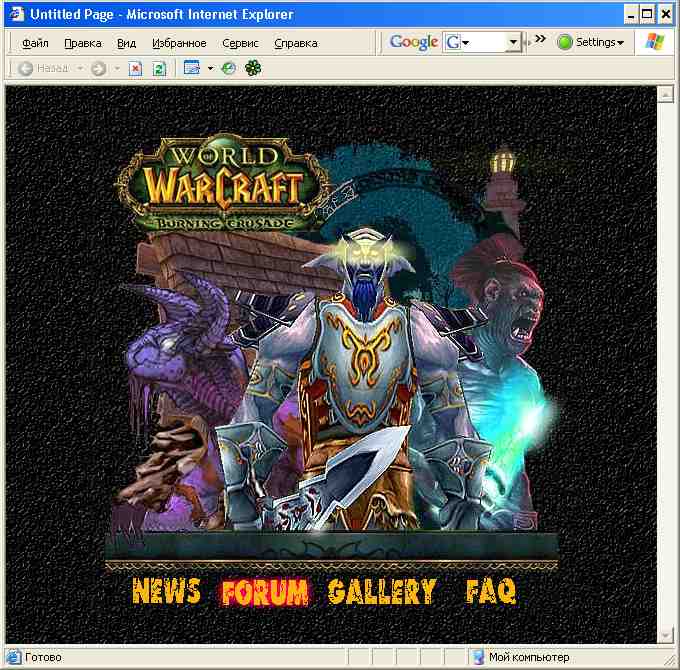680x670 pixels.
Task: Click the World of Warcraft logo
Action: point(223,184)
